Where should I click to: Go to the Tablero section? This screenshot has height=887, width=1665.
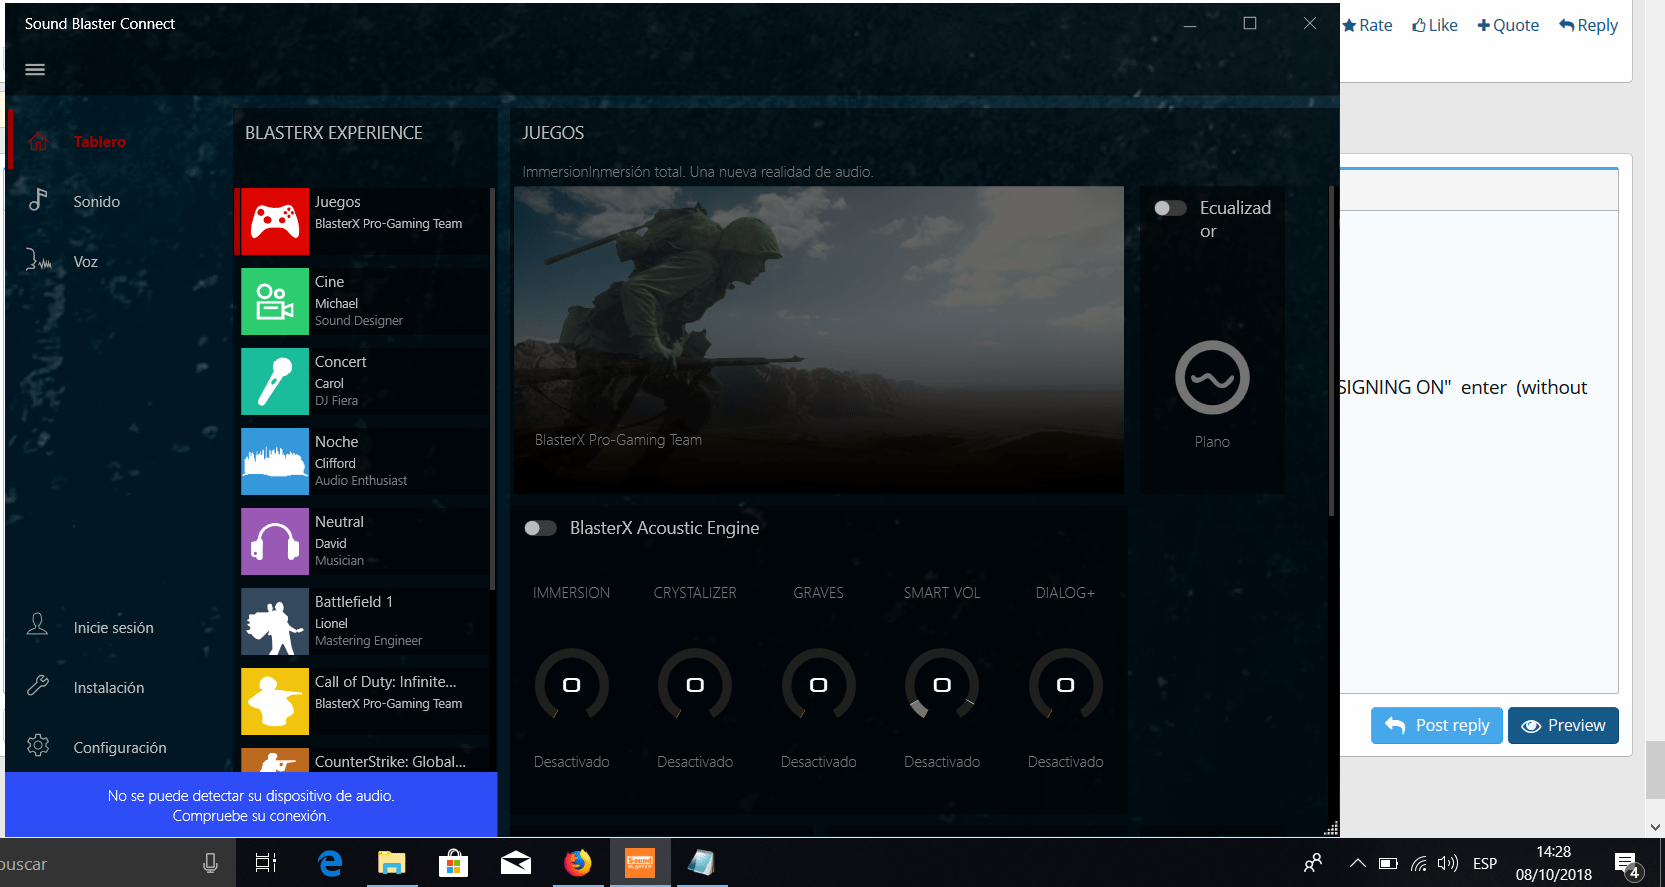[x=100, y=142]
